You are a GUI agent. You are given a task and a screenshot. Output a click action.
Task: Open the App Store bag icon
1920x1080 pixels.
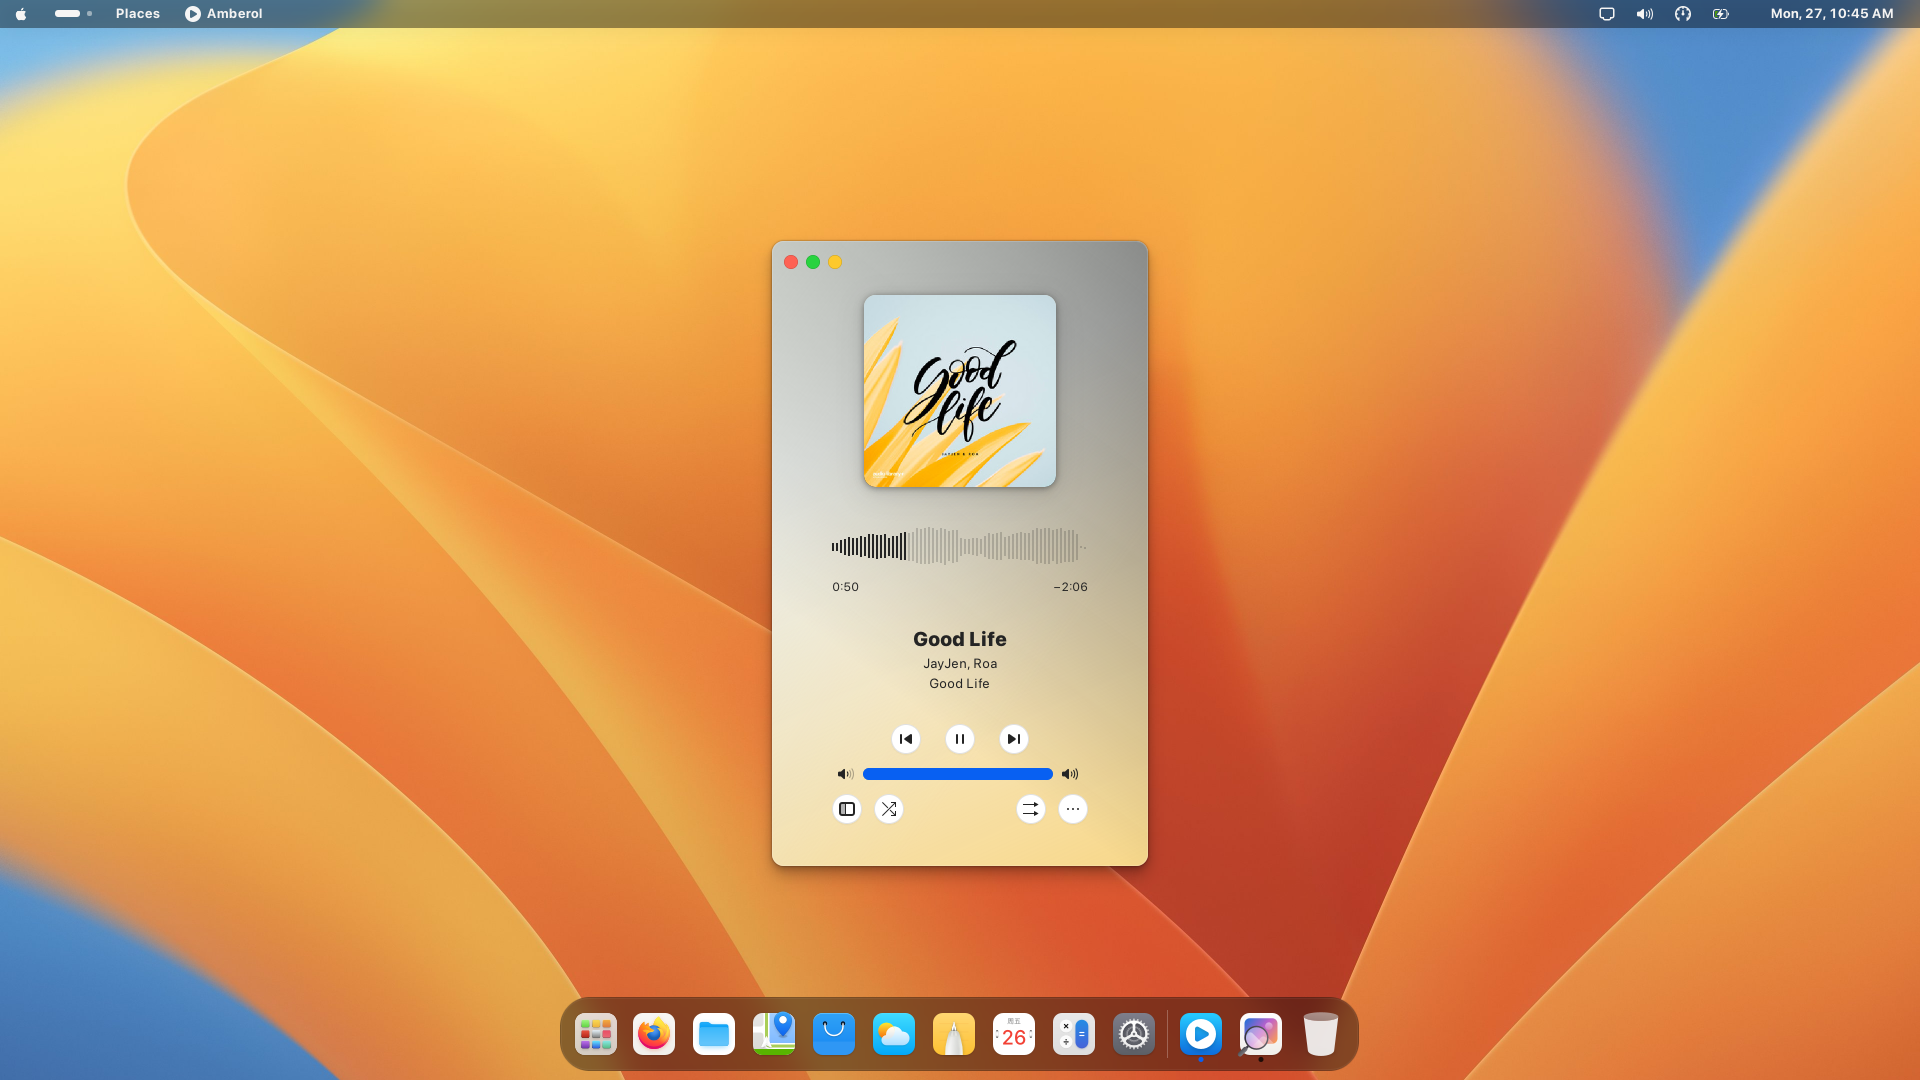pos(834,1035)
